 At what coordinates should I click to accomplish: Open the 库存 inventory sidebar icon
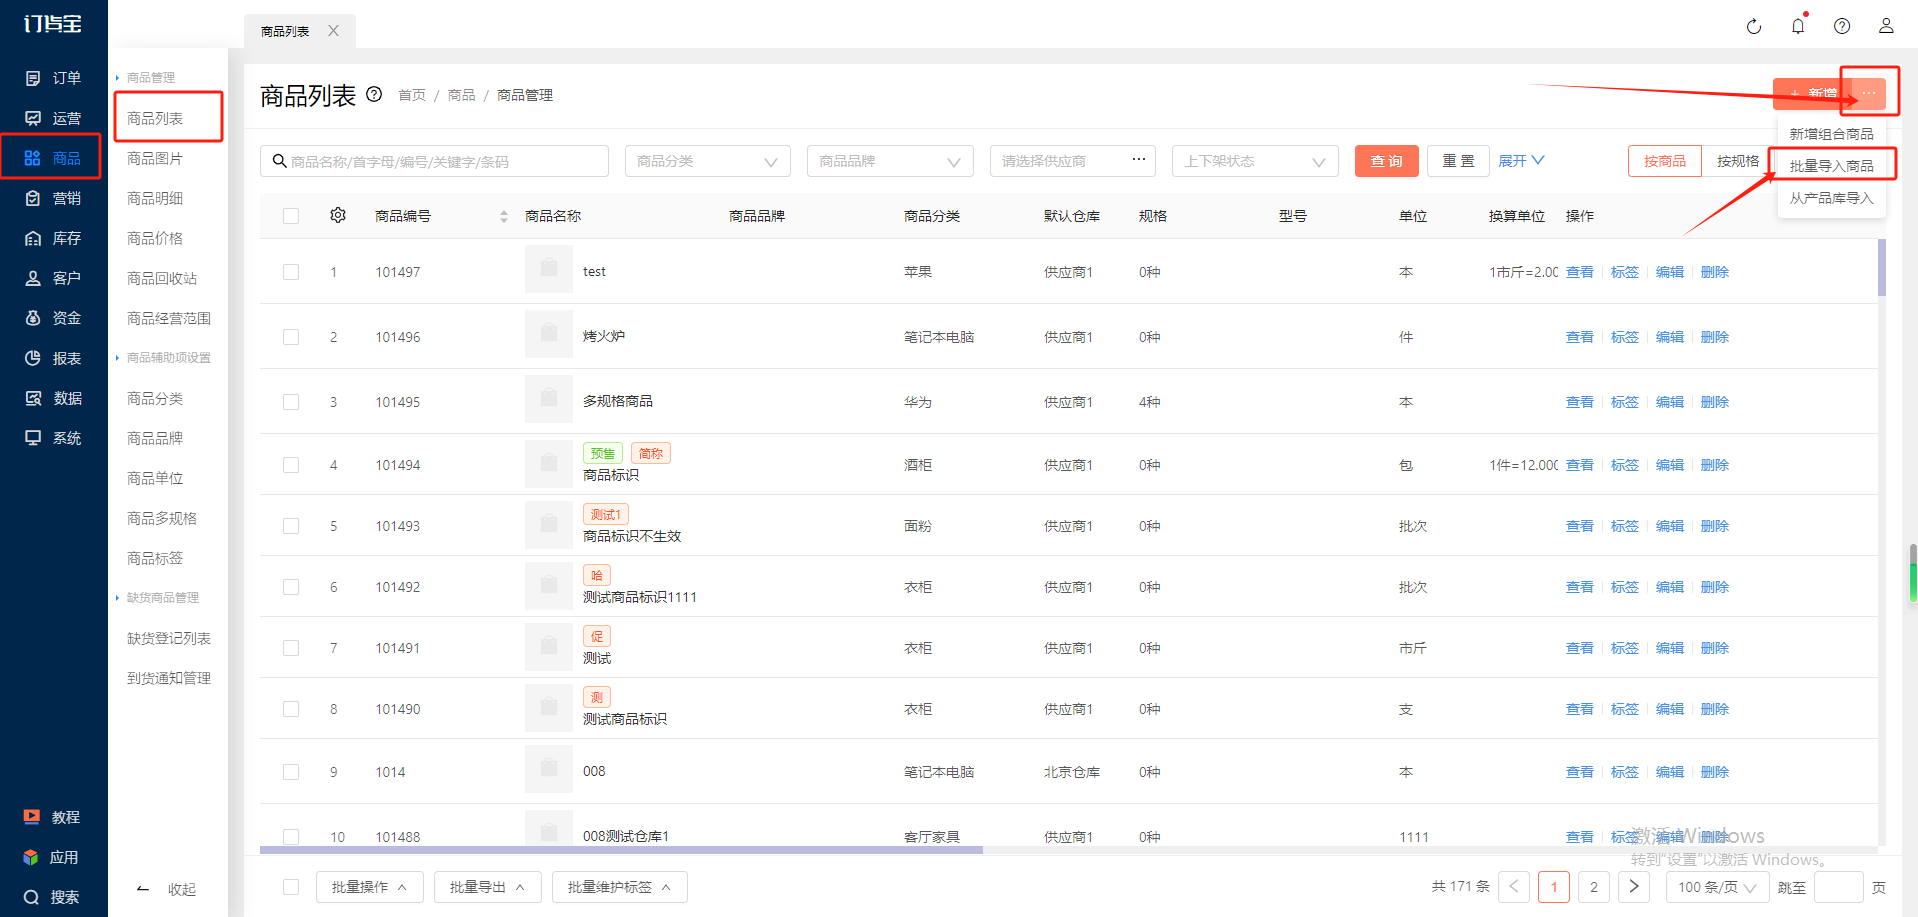[33, 238]
